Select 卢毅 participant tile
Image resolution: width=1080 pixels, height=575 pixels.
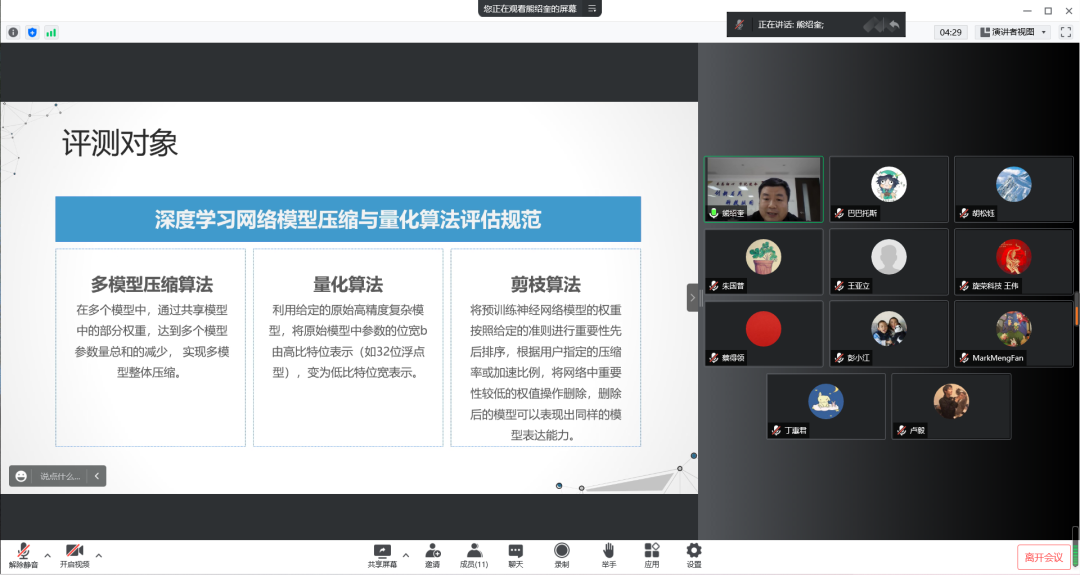pyautogui.click(x=951, y=406)
